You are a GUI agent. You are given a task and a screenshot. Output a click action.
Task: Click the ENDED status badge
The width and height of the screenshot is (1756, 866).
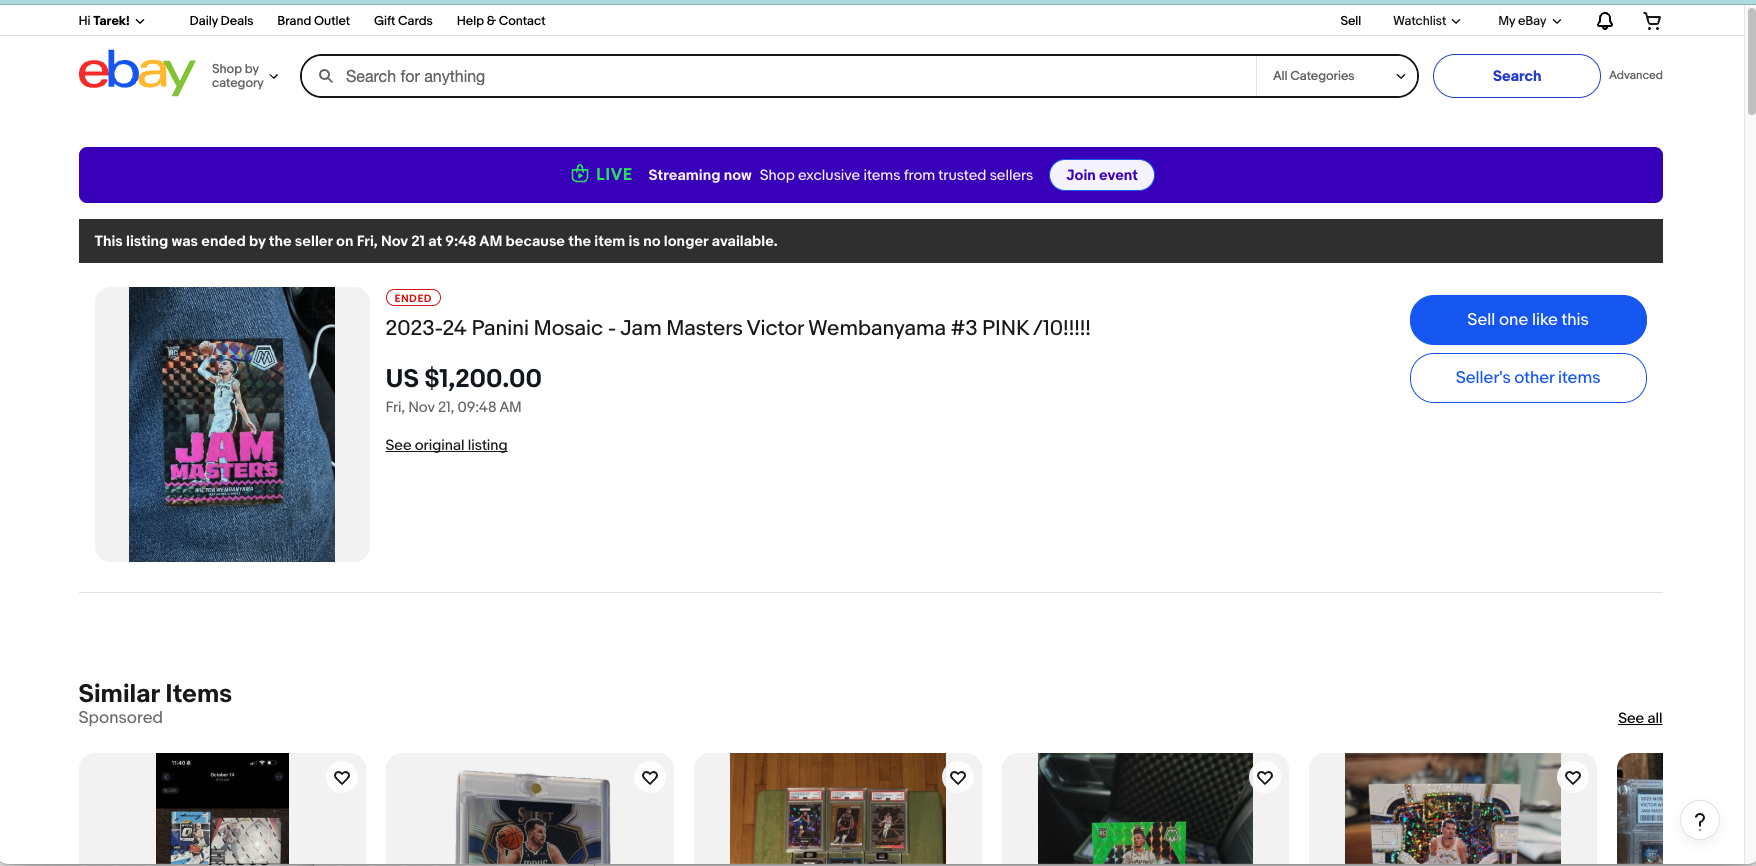pyautogui.click(x=413, y=298)
